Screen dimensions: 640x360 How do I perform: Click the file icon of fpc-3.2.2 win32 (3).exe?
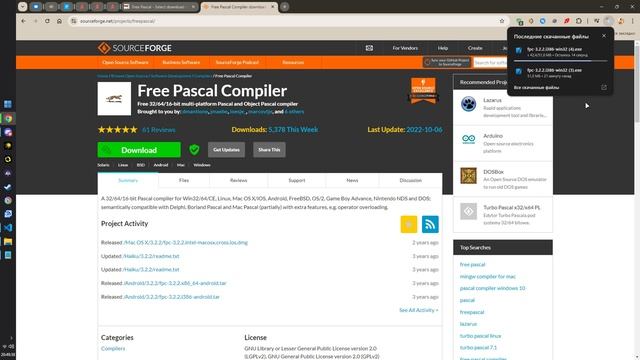click(518, 71)
